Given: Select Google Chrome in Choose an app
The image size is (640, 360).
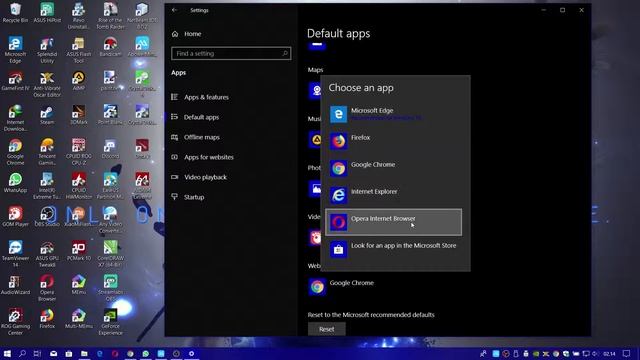Looking at the screenshot, I should pos(393,168).
